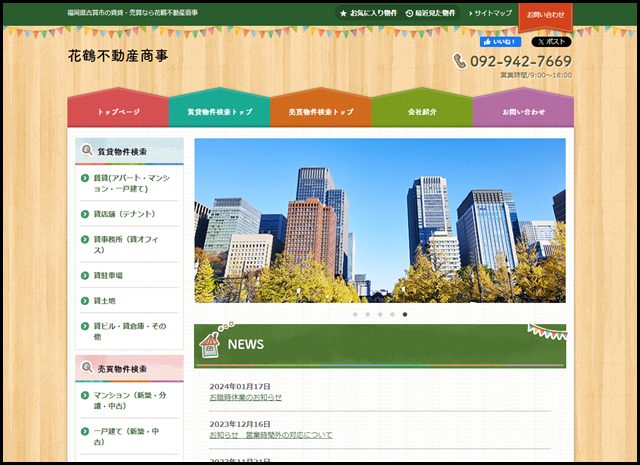The width and height of the screenshot is (640, 465).
Task: Click the Facebook いいね! button
Action: (x=500, y=42)
